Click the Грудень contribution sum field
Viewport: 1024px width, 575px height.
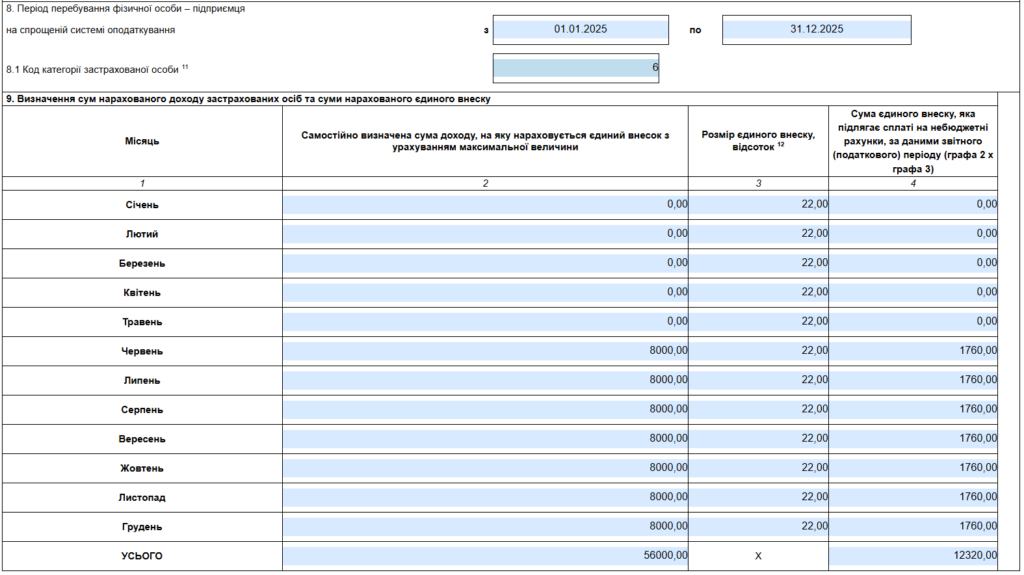[x=913, y=526]
